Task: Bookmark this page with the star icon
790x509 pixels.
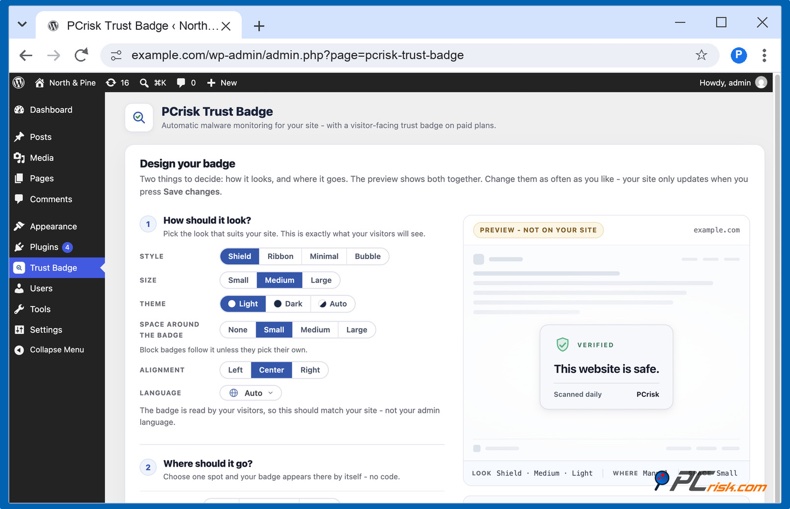Action: tap(701, 55)
